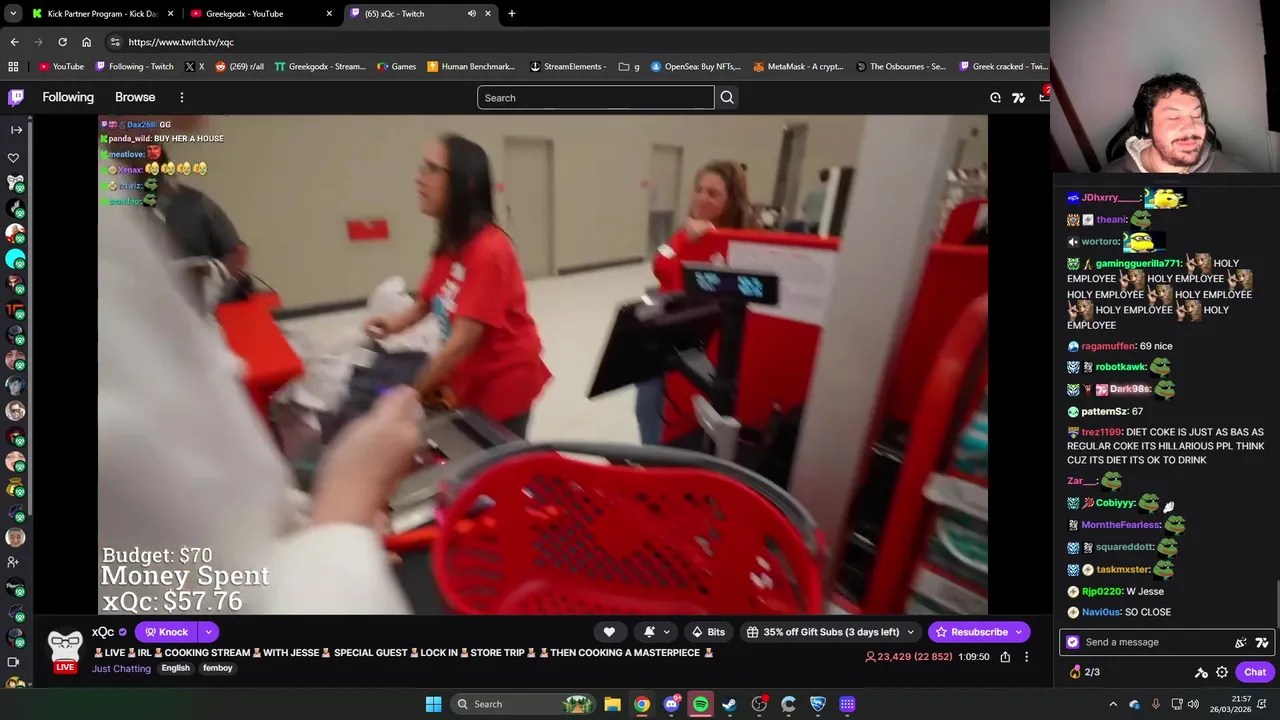The width and height of the screenshot is (1280, 720).
Task: Click username trez1199 in chat
Action: [x=1101, y=432]
